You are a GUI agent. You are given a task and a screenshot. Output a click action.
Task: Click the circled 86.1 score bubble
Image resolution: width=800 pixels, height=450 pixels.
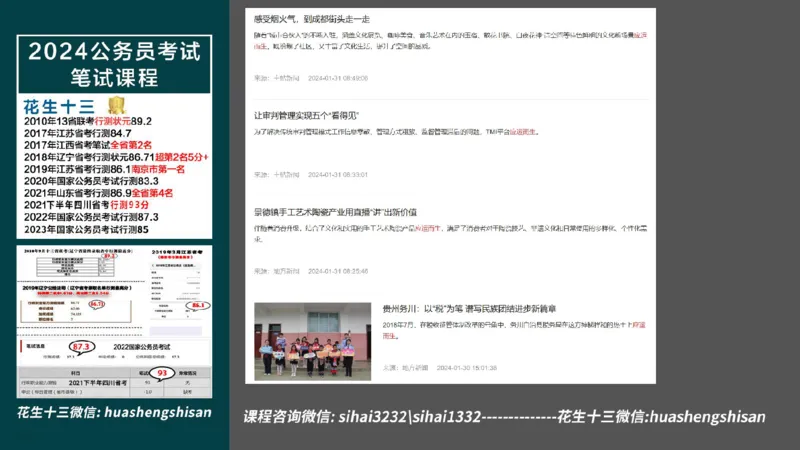coord(197,305)
